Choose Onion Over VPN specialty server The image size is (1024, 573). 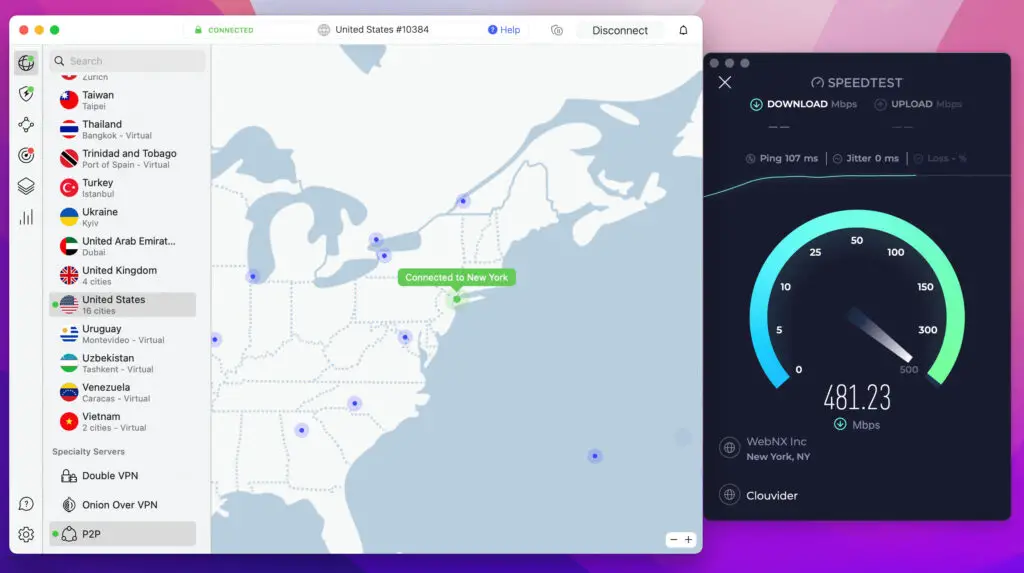pyautogui.click(x=123, y=505)
